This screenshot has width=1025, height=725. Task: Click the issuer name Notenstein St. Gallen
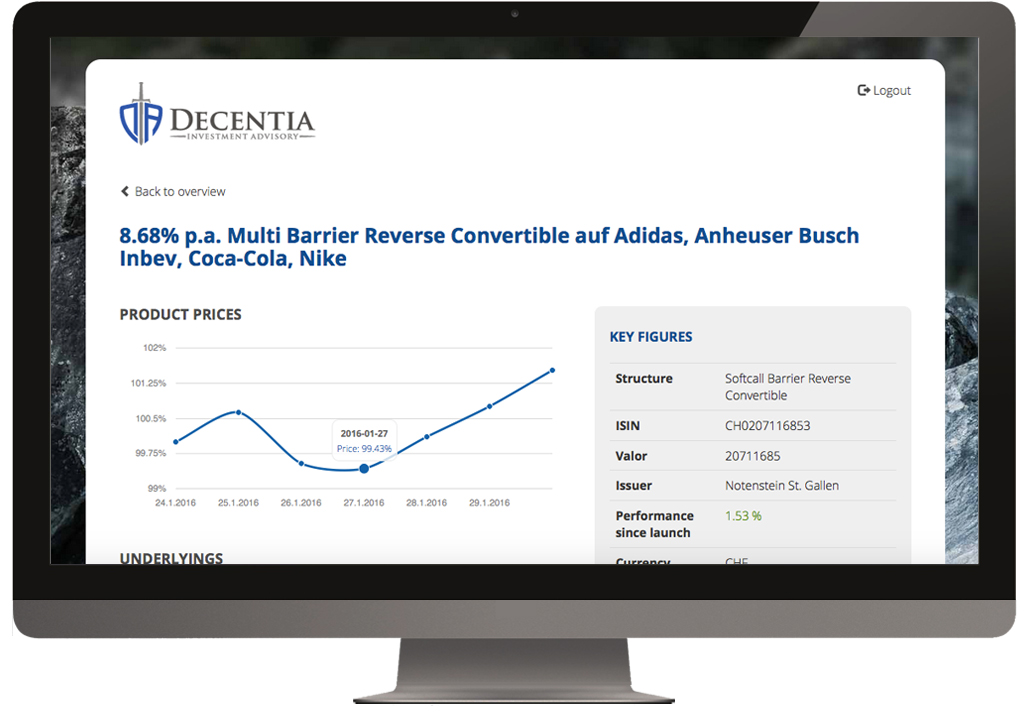[x=781, y=486]
